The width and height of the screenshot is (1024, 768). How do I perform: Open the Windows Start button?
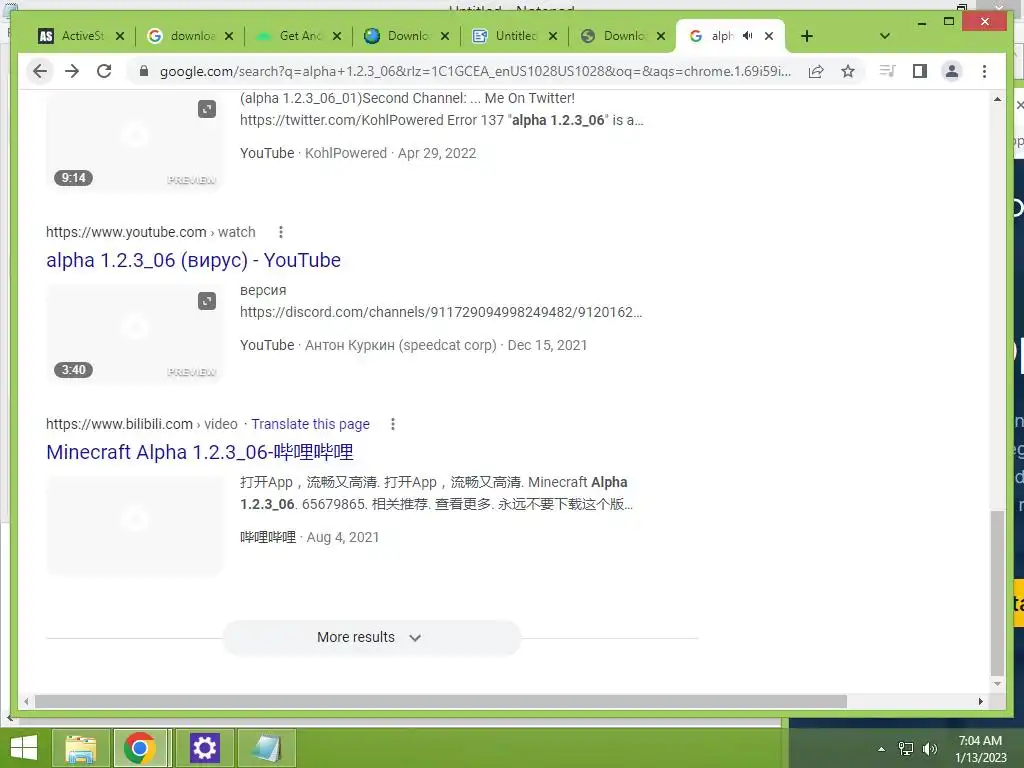[x=24, y=748]
